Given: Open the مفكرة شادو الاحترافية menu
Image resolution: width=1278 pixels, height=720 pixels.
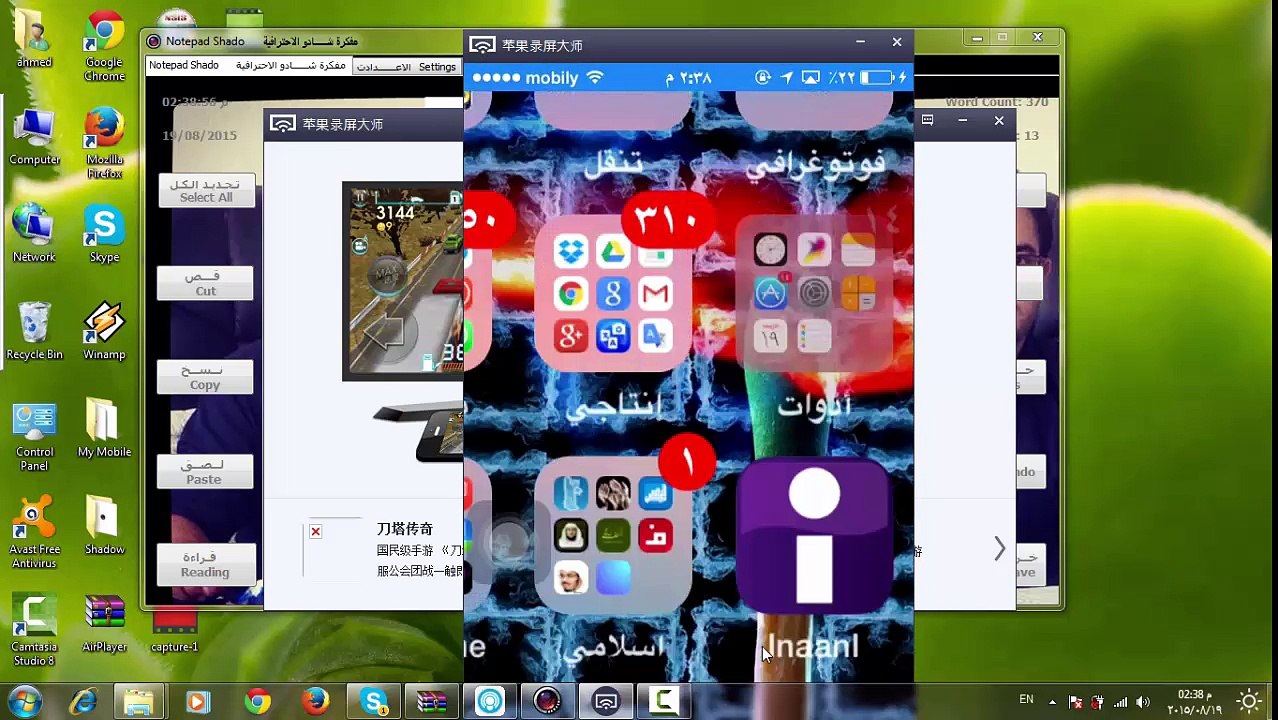Looking at the screenshot, I should pos(291,66).
